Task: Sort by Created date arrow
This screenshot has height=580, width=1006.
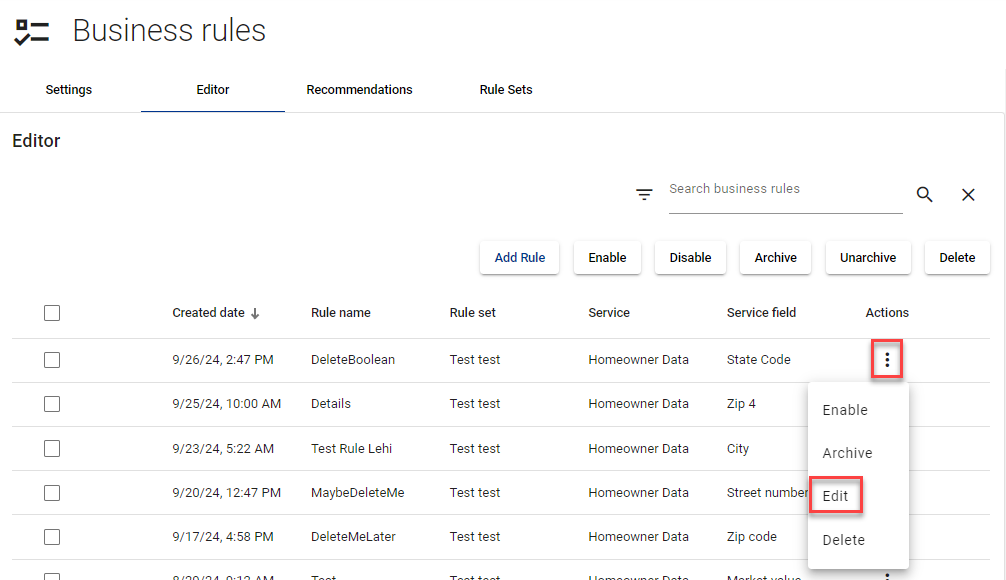Action: 255,313
